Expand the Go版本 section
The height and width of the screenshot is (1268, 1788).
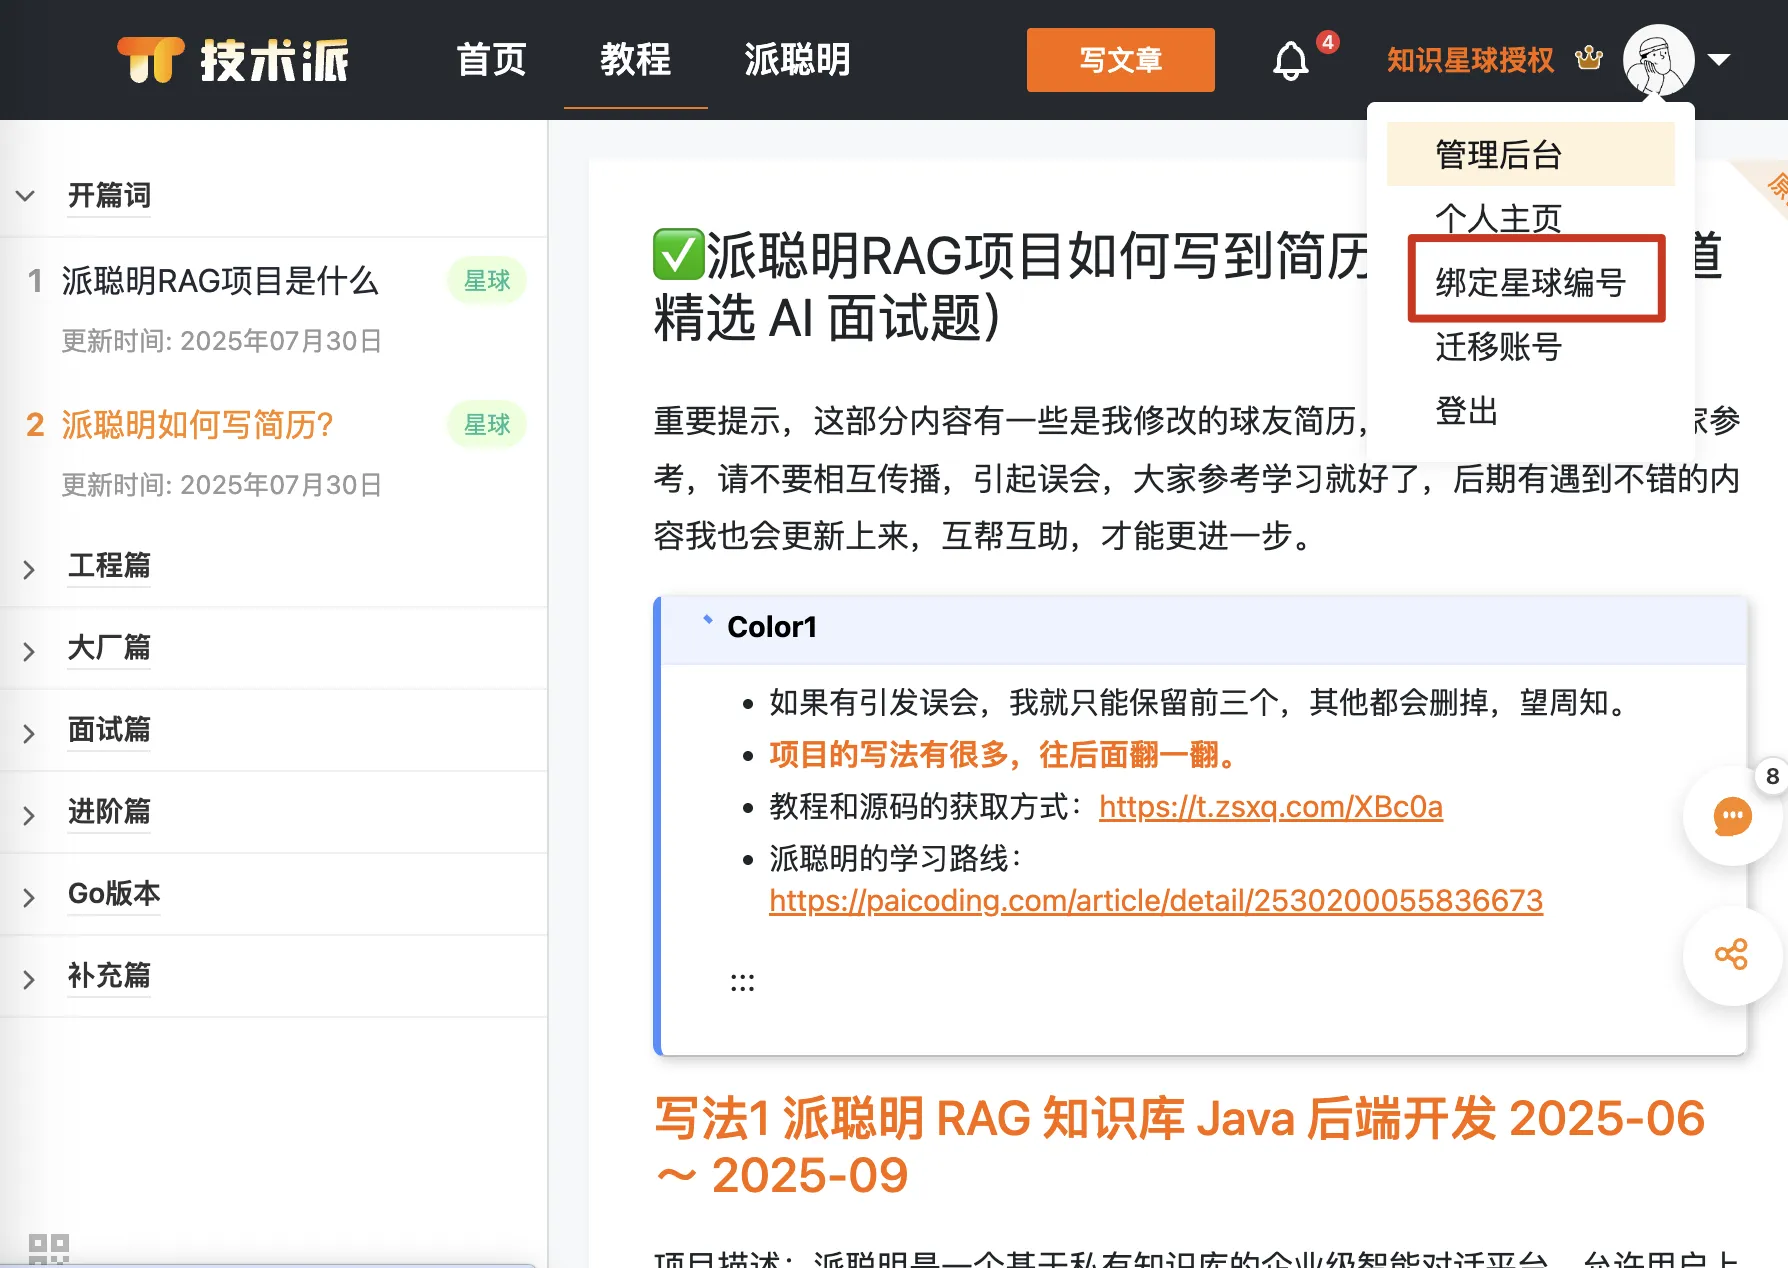pos(29,897)
